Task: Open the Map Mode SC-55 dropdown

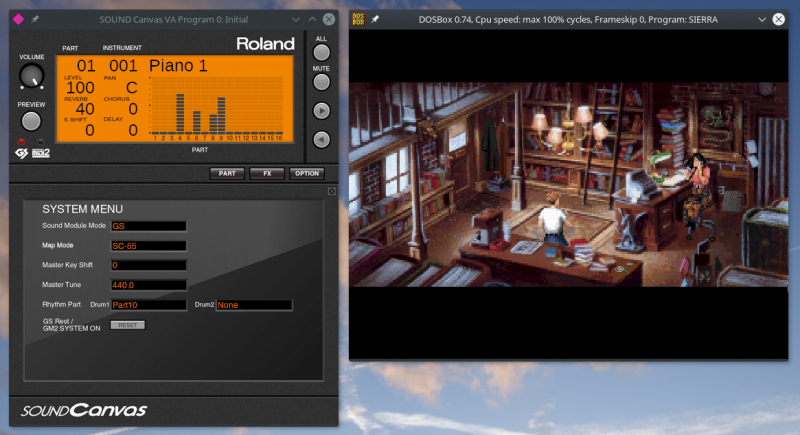Action: point(148,245)
